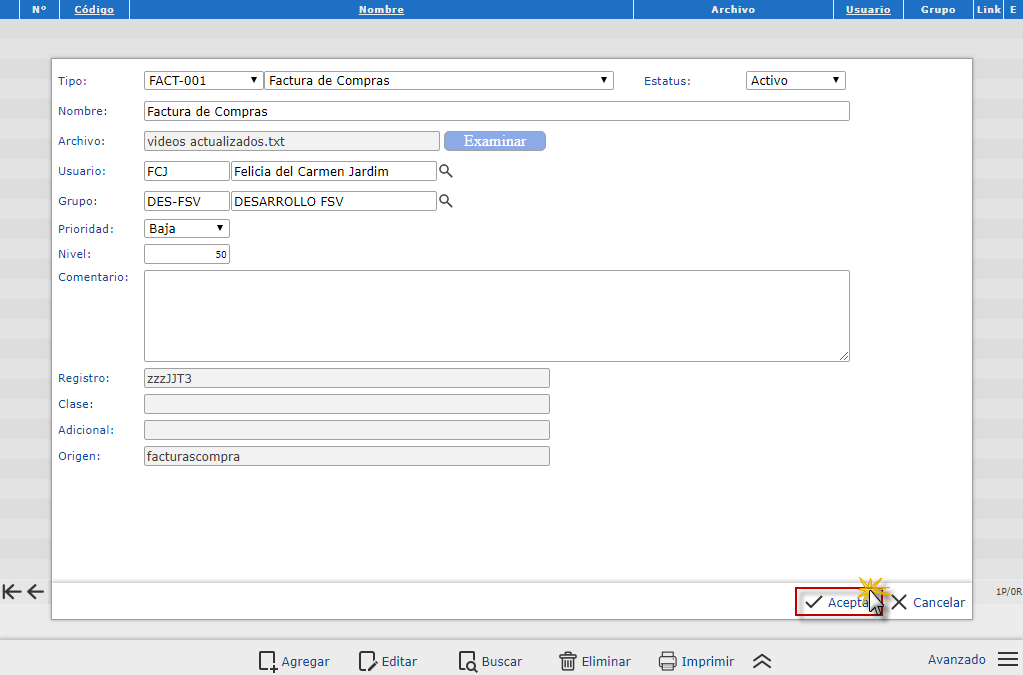Image resolution: width=1023 pixels, height=675 pixels.
Task: Click the Buscar toolbar button
Action: [491, 661]
